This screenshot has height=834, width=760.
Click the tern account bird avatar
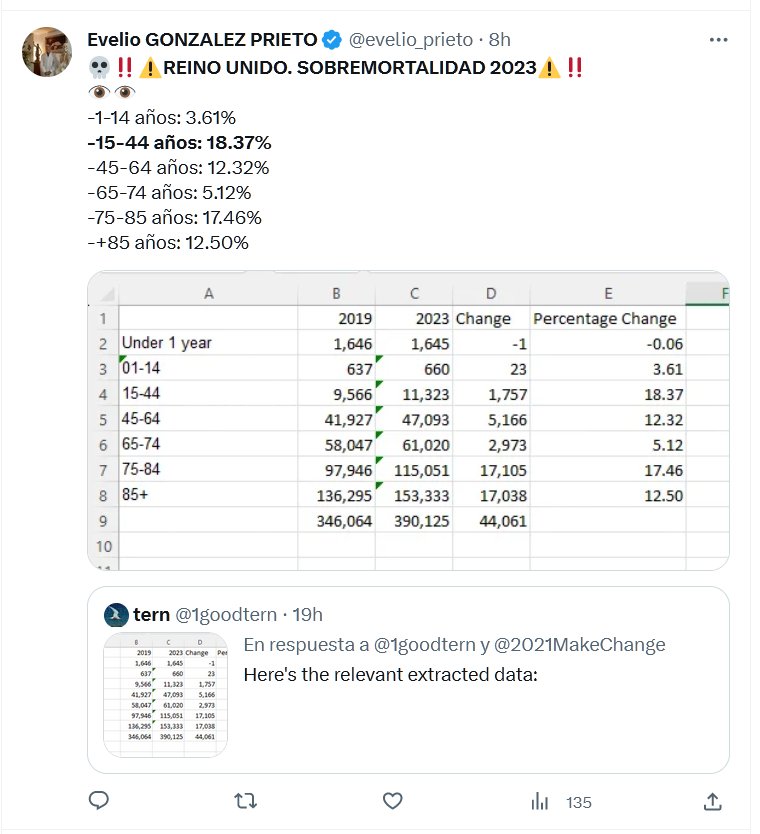(117, 614)
